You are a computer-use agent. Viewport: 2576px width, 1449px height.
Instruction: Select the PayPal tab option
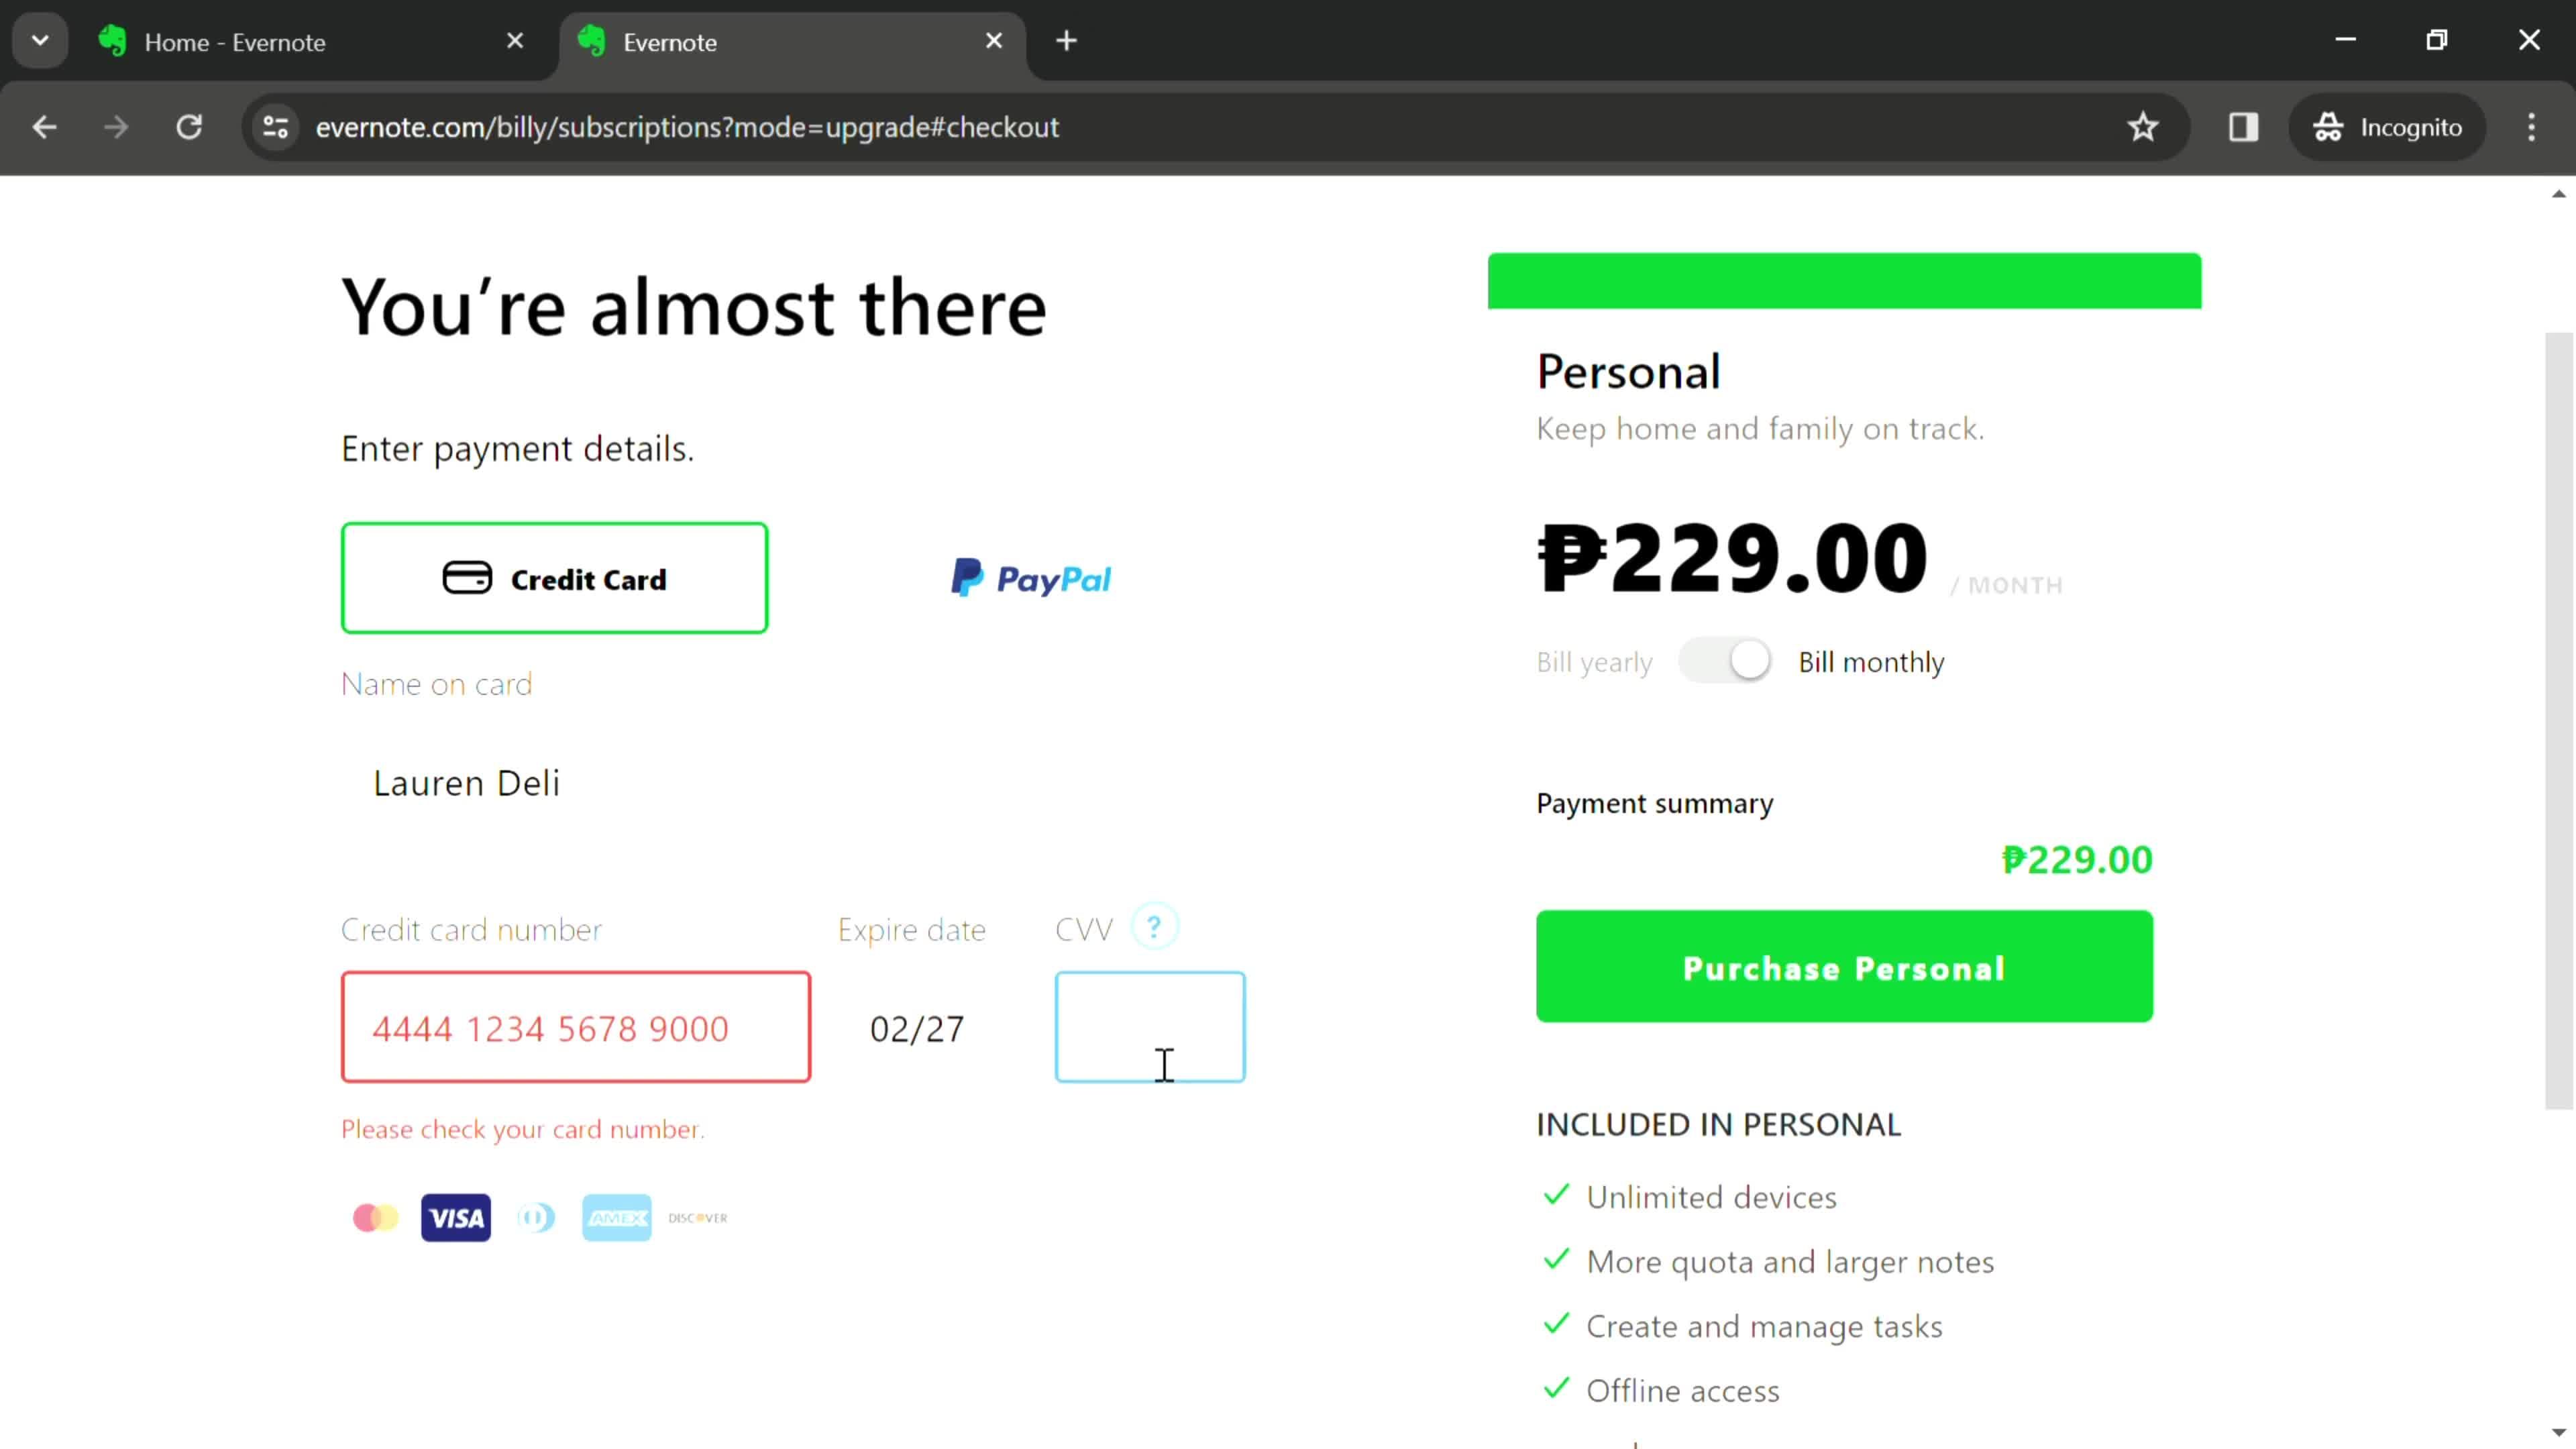coord(1033,578)
